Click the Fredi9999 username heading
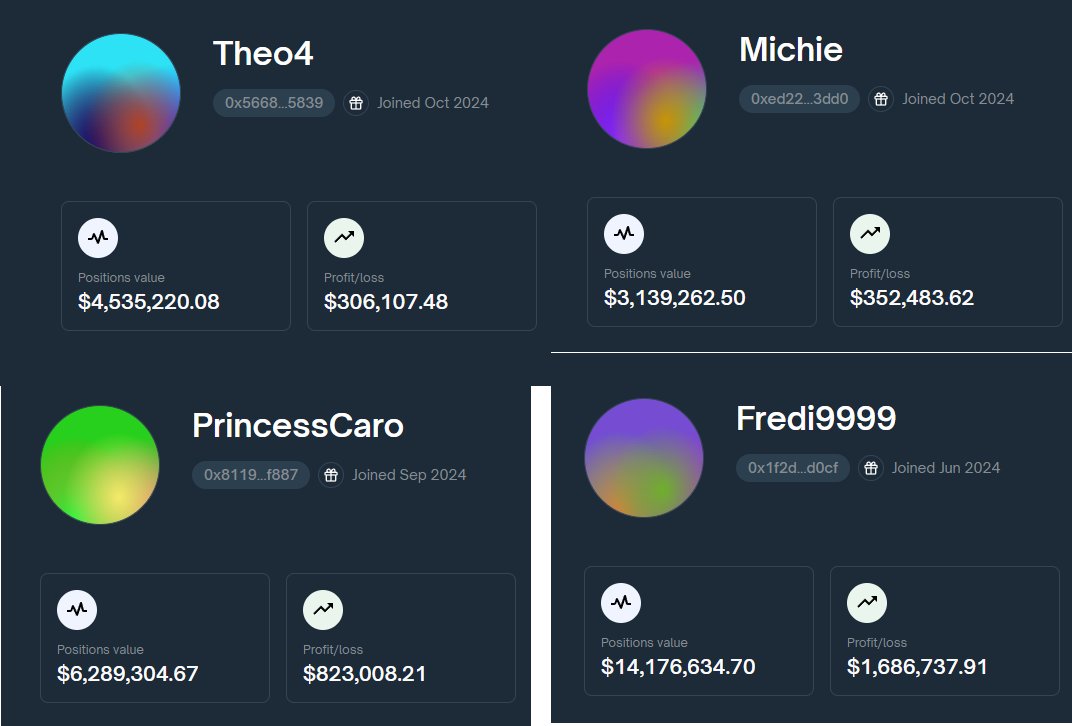Screen dimensions: 1072x726 816,418
